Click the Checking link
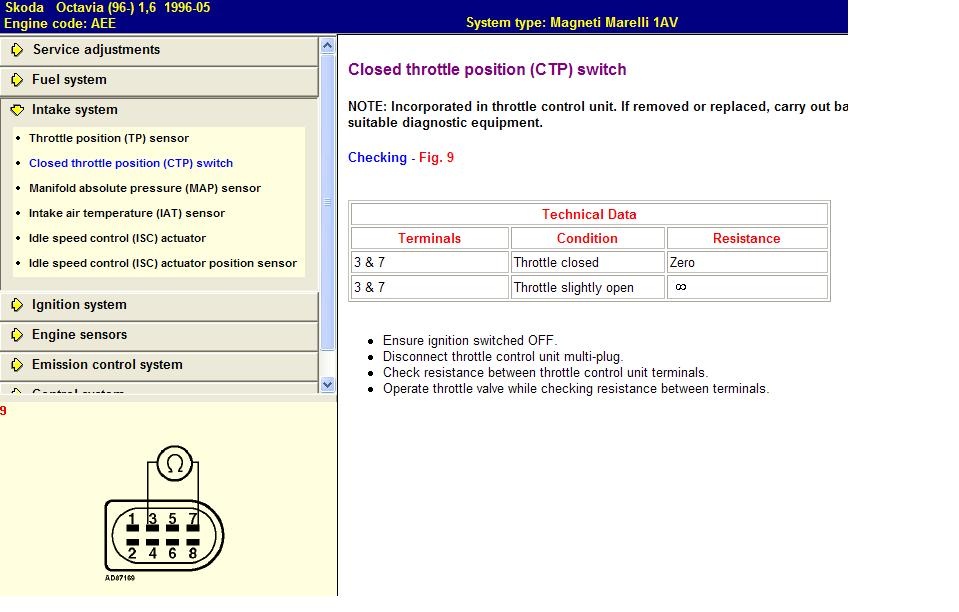959x612 pixels. [377, 158]
